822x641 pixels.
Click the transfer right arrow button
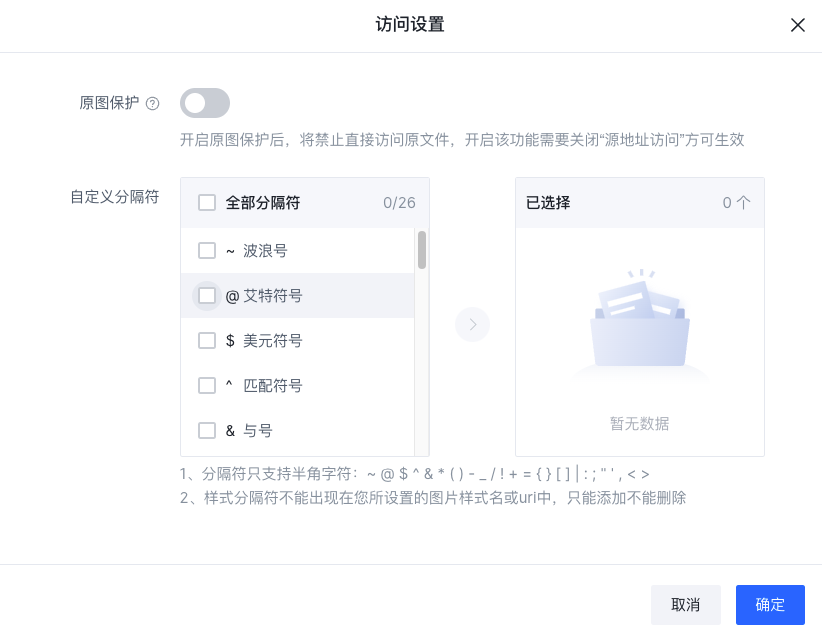(472, 324)
